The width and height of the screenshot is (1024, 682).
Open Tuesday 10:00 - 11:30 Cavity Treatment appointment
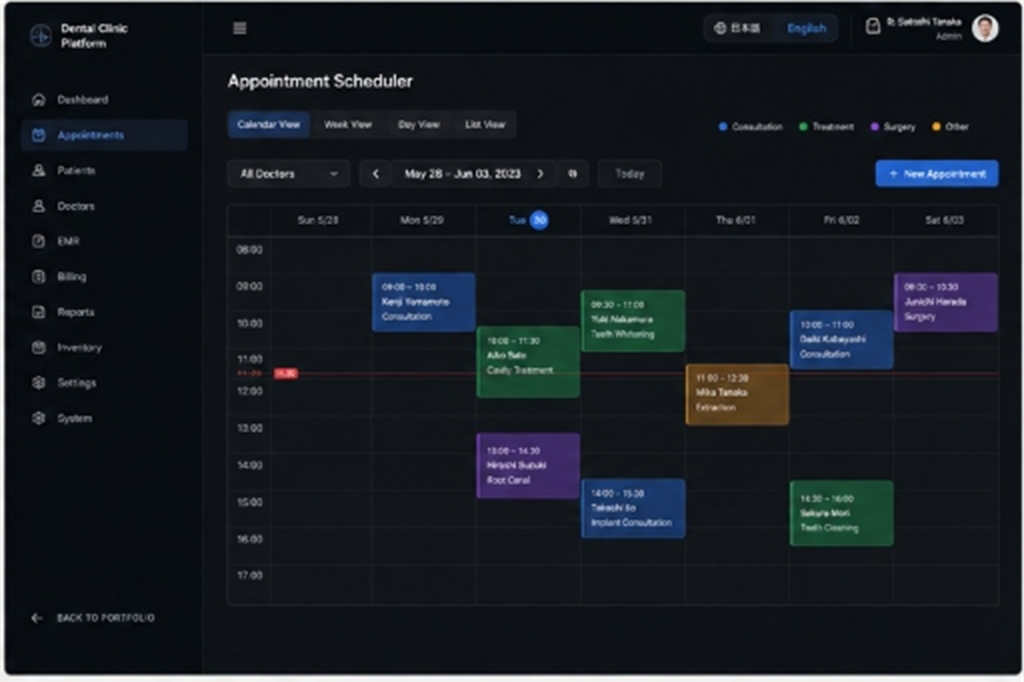(x=528, y=362)
